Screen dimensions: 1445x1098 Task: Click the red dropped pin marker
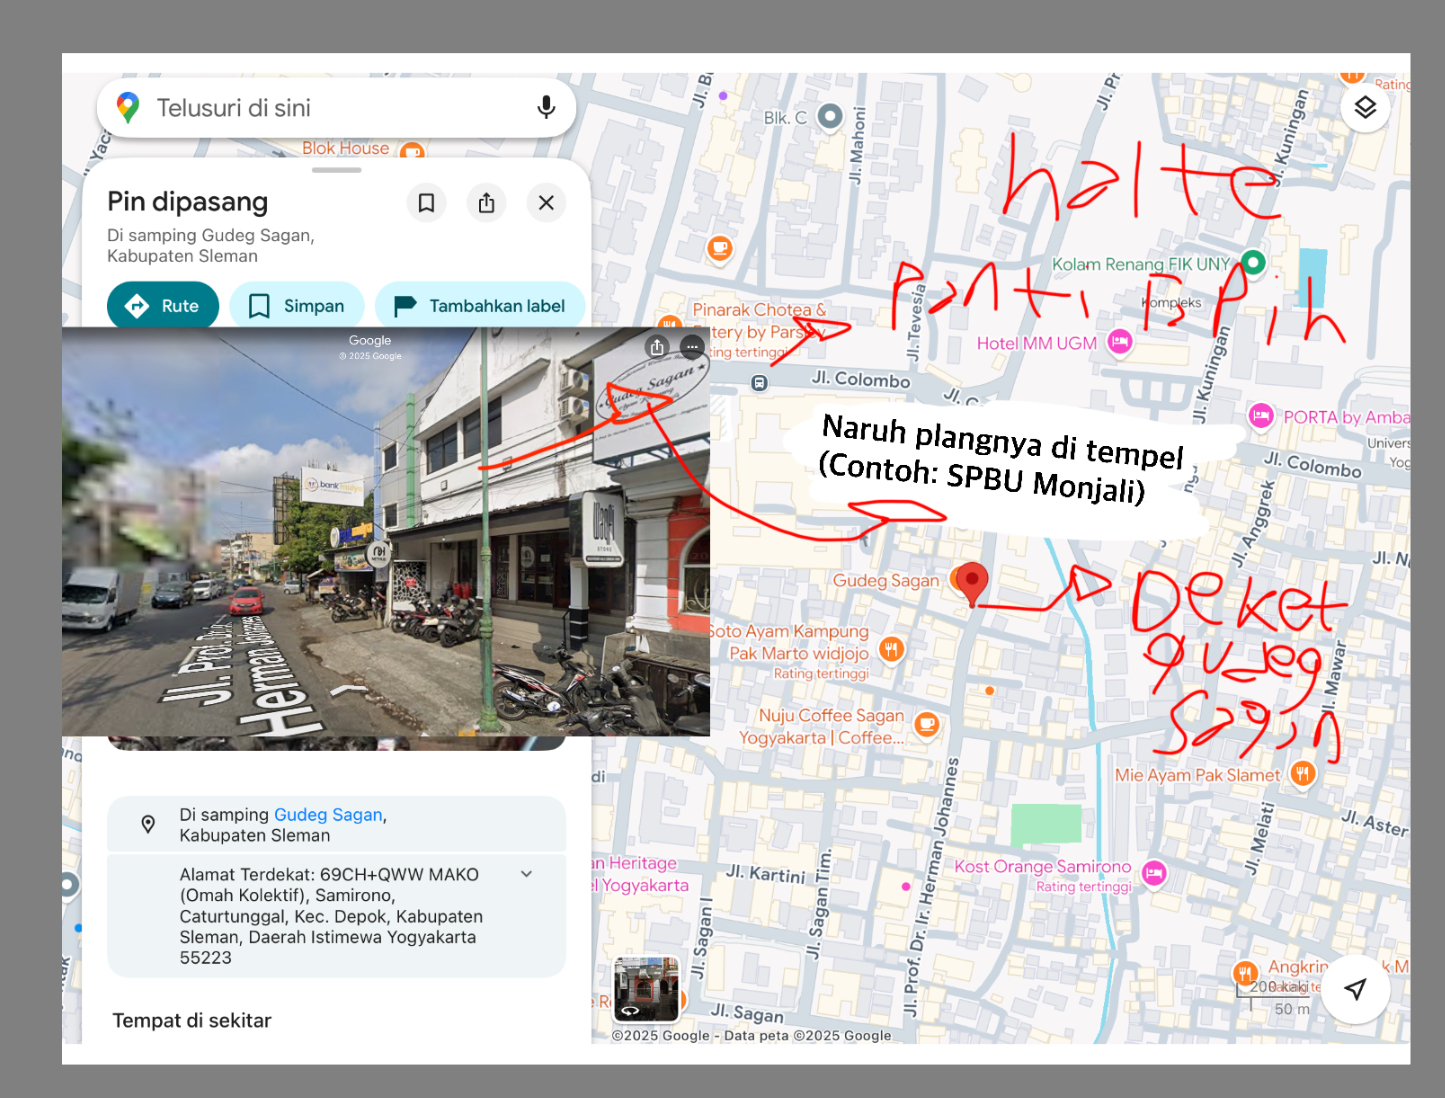pos(971,582)
